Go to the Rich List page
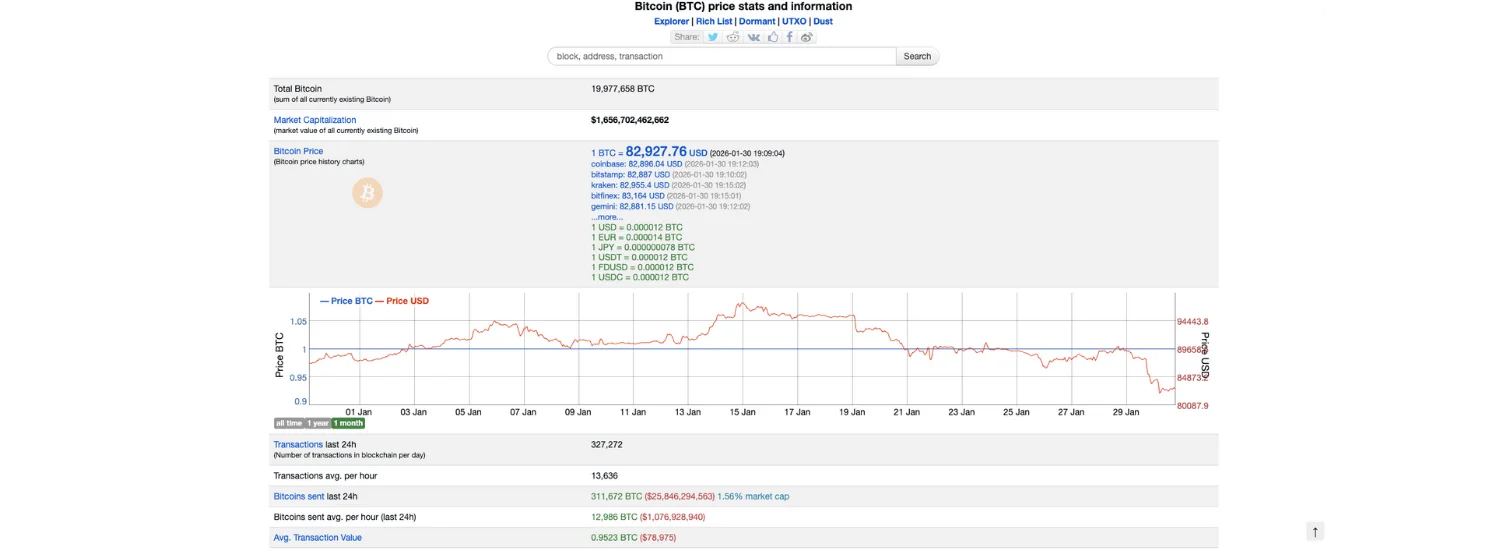Screen dimensions: 1489x551 pos(714,21)
